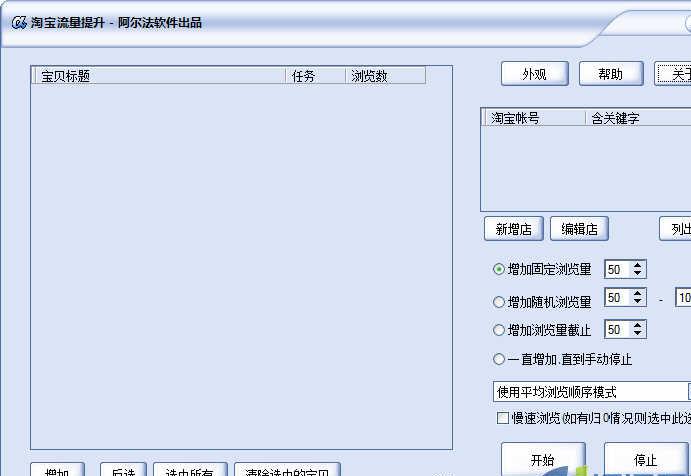
Task: Sort by 任务 column header
Action: [316, 76]
